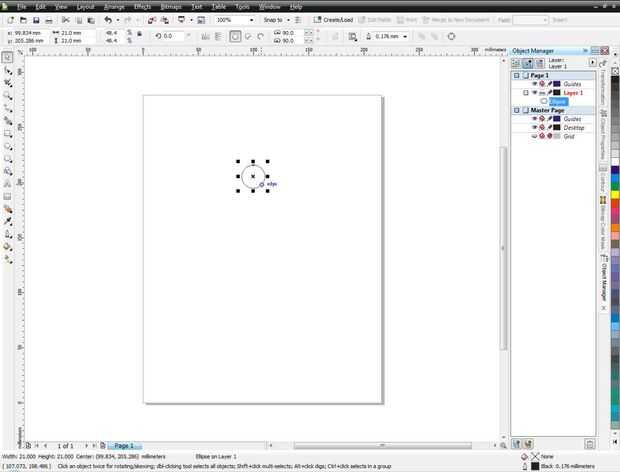The height and width of the screenshot is (472, 620).
Task: Click the Import icon in toolbar
Action: pyautogui.click(x=152, y=20)
